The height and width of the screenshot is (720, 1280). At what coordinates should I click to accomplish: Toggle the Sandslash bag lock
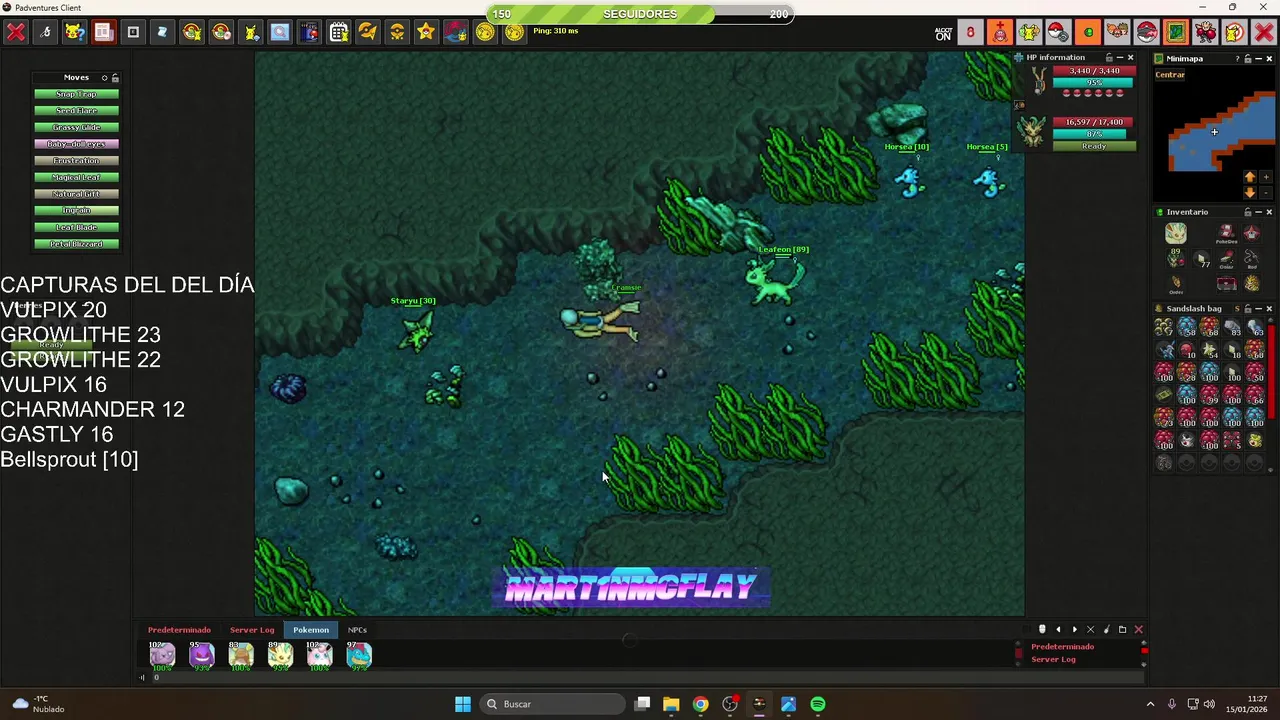point(1248,309)
